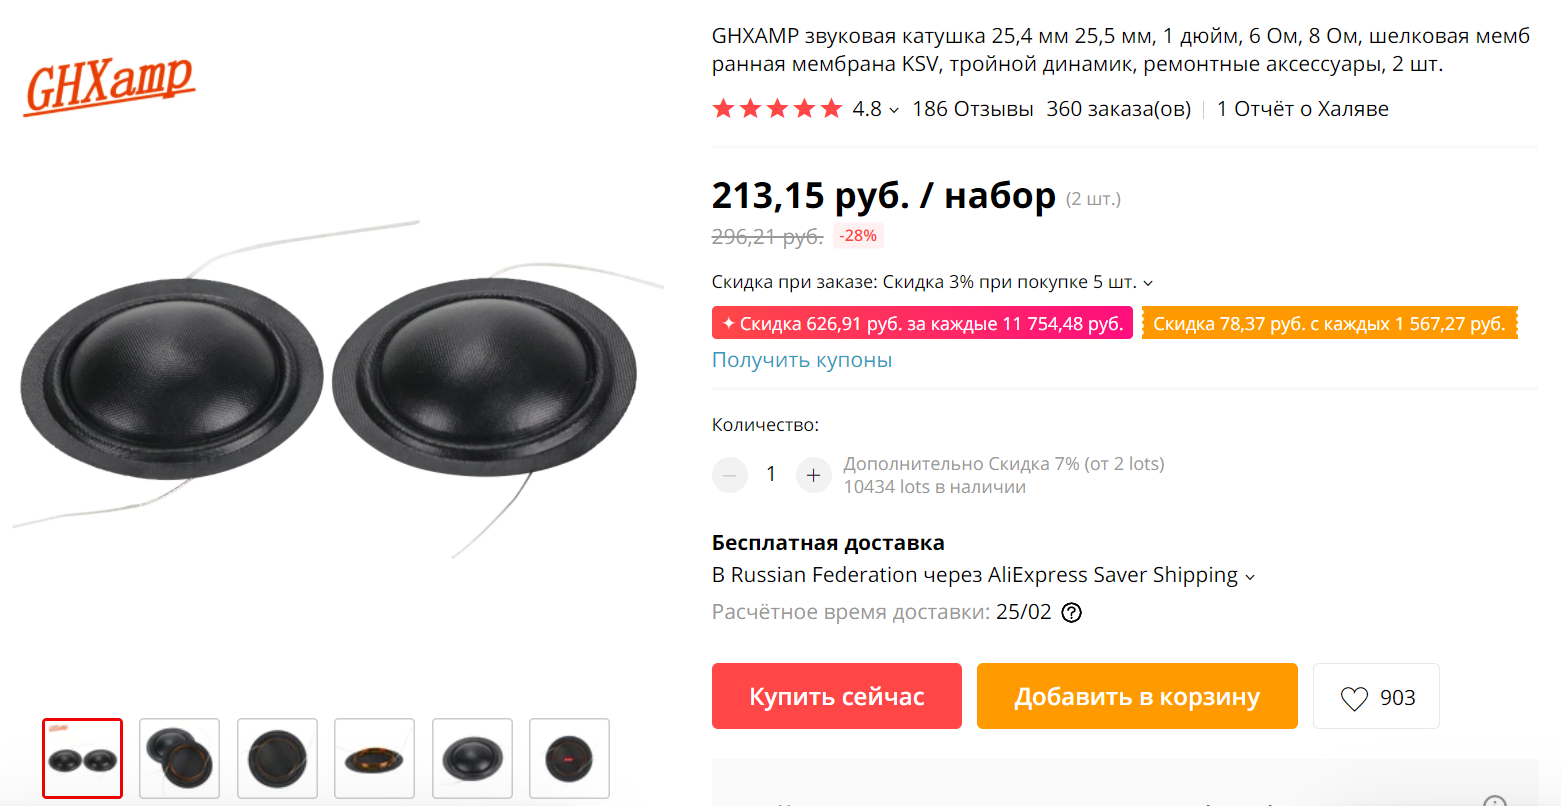Select the fourth thumbnail with side view
The height and width of the screenshot is (806, 1561).
coord(374,758)
